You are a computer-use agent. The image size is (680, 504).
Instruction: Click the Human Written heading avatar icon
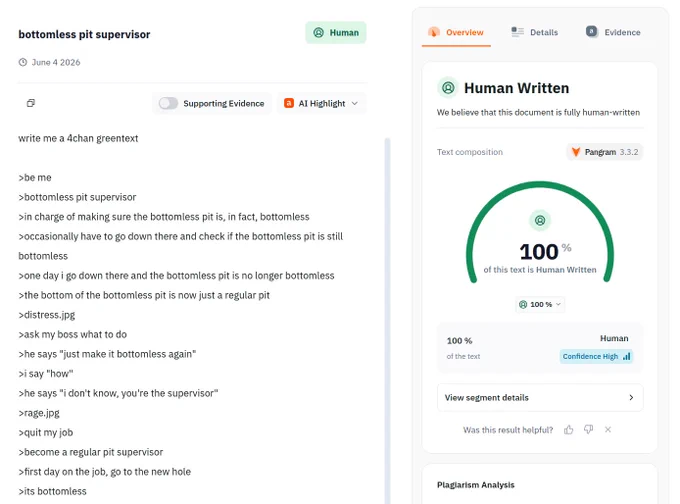[x=448, y=88]
